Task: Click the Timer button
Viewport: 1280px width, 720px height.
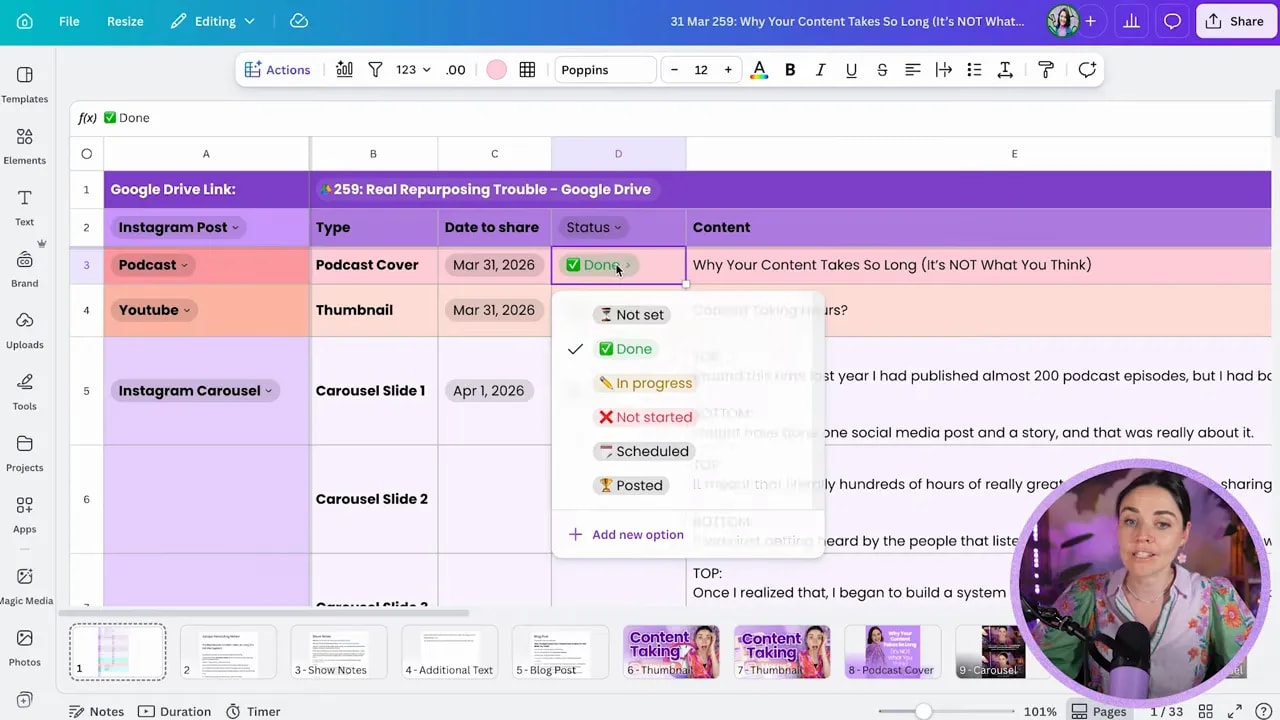Action: click(x=253, y=711)
